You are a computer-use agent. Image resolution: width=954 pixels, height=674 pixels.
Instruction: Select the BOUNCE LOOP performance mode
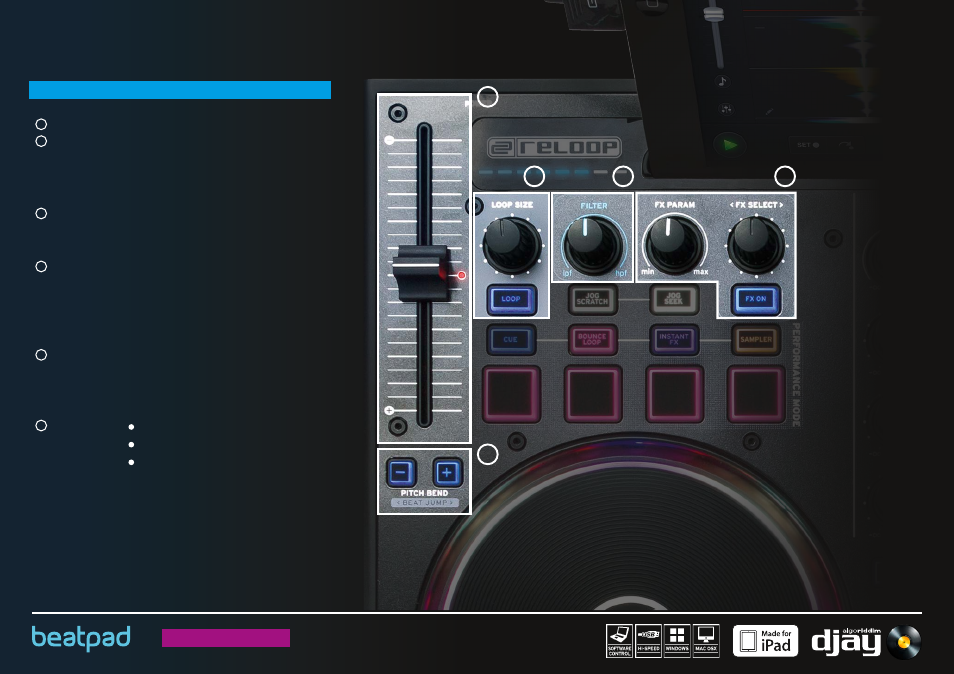point(593,339)
